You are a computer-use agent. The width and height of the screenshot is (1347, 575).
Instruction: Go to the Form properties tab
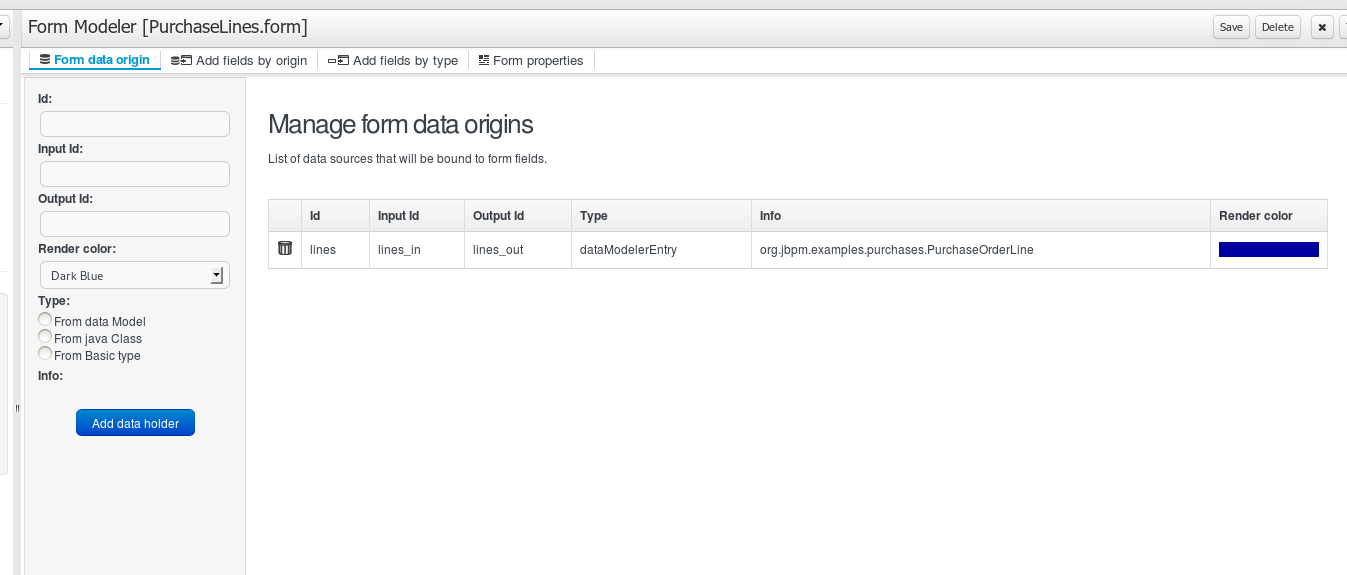click(x=531, y=61)
